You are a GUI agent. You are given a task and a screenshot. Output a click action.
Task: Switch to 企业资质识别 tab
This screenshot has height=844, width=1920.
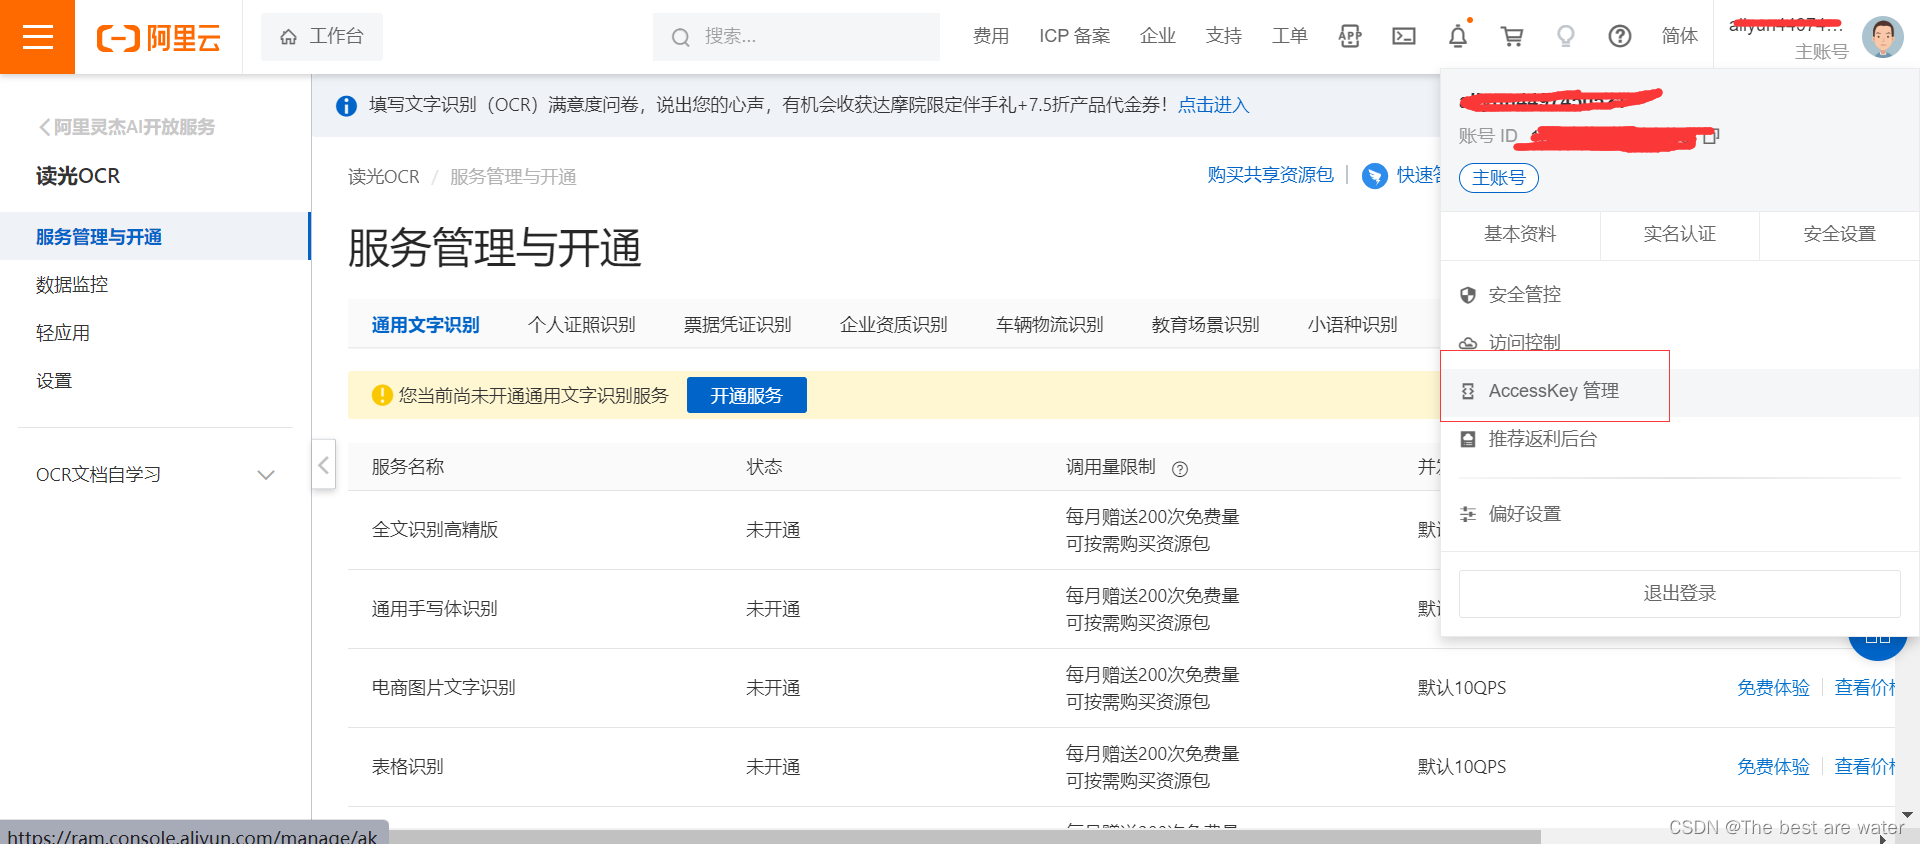tap(893, 325)
